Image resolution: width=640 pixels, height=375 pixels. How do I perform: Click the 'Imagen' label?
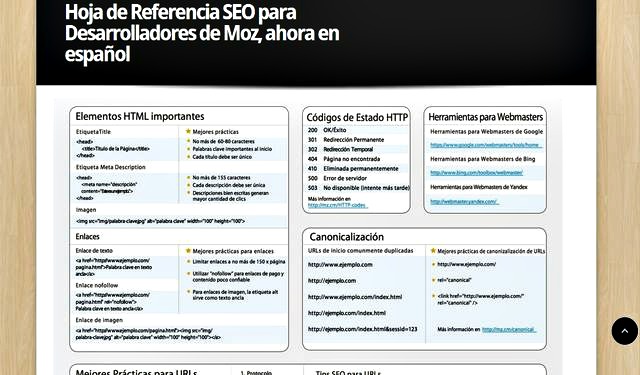point(86,210)
